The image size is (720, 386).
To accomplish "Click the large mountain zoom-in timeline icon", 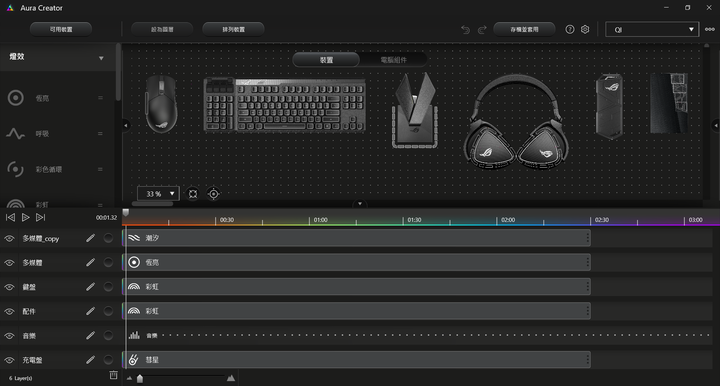I will [231, 378].
